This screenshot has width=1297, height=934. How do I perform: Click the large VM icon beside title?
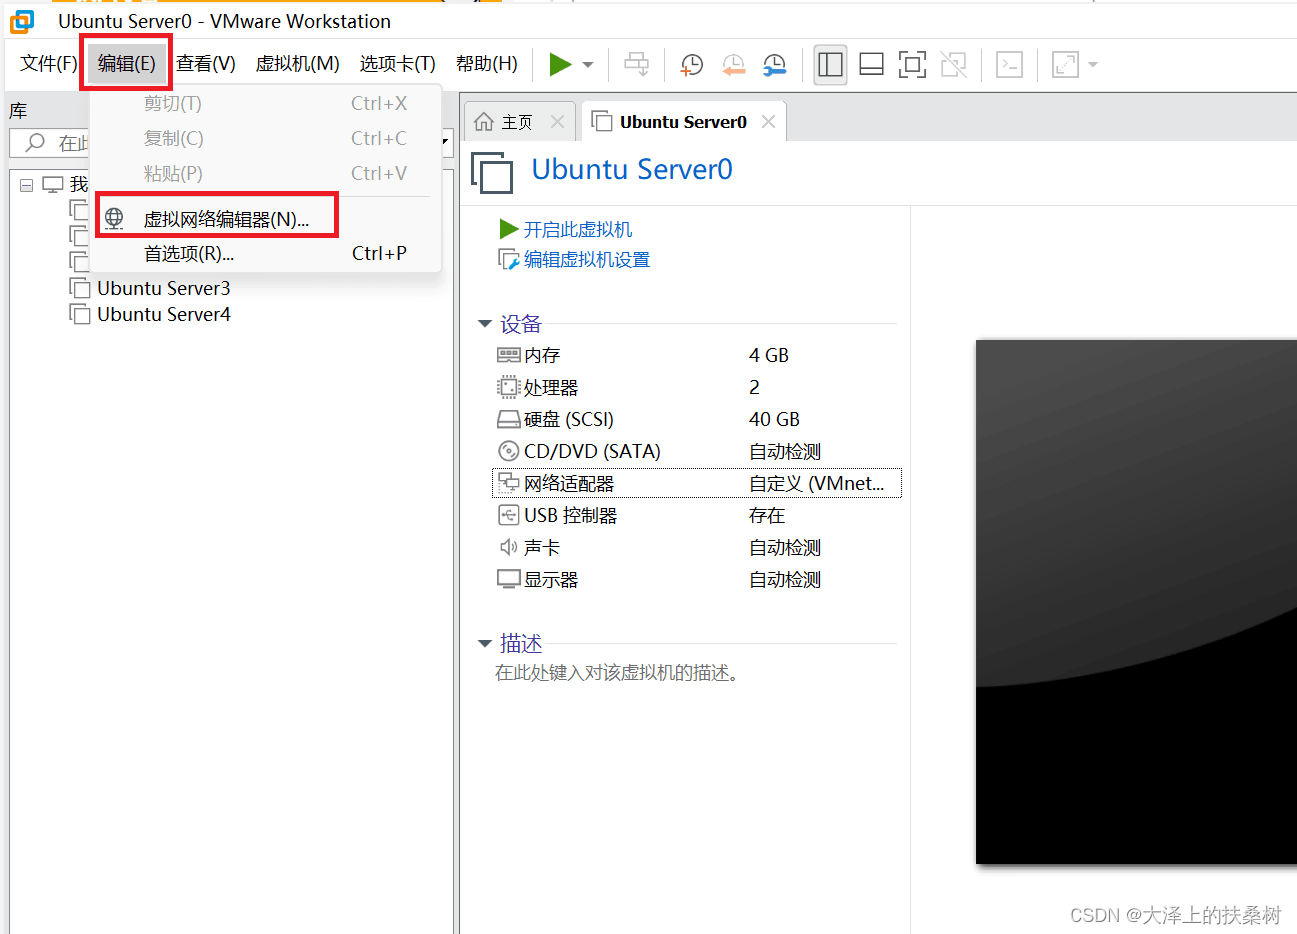[x=492, y=172]
